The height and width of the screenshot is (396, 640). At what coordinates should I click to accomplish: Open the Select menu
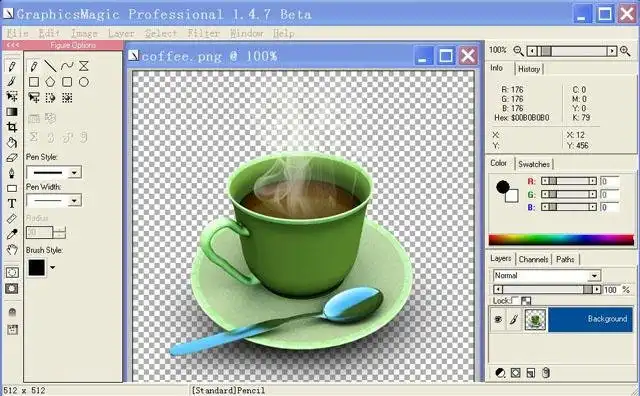[x=161, y=33]
